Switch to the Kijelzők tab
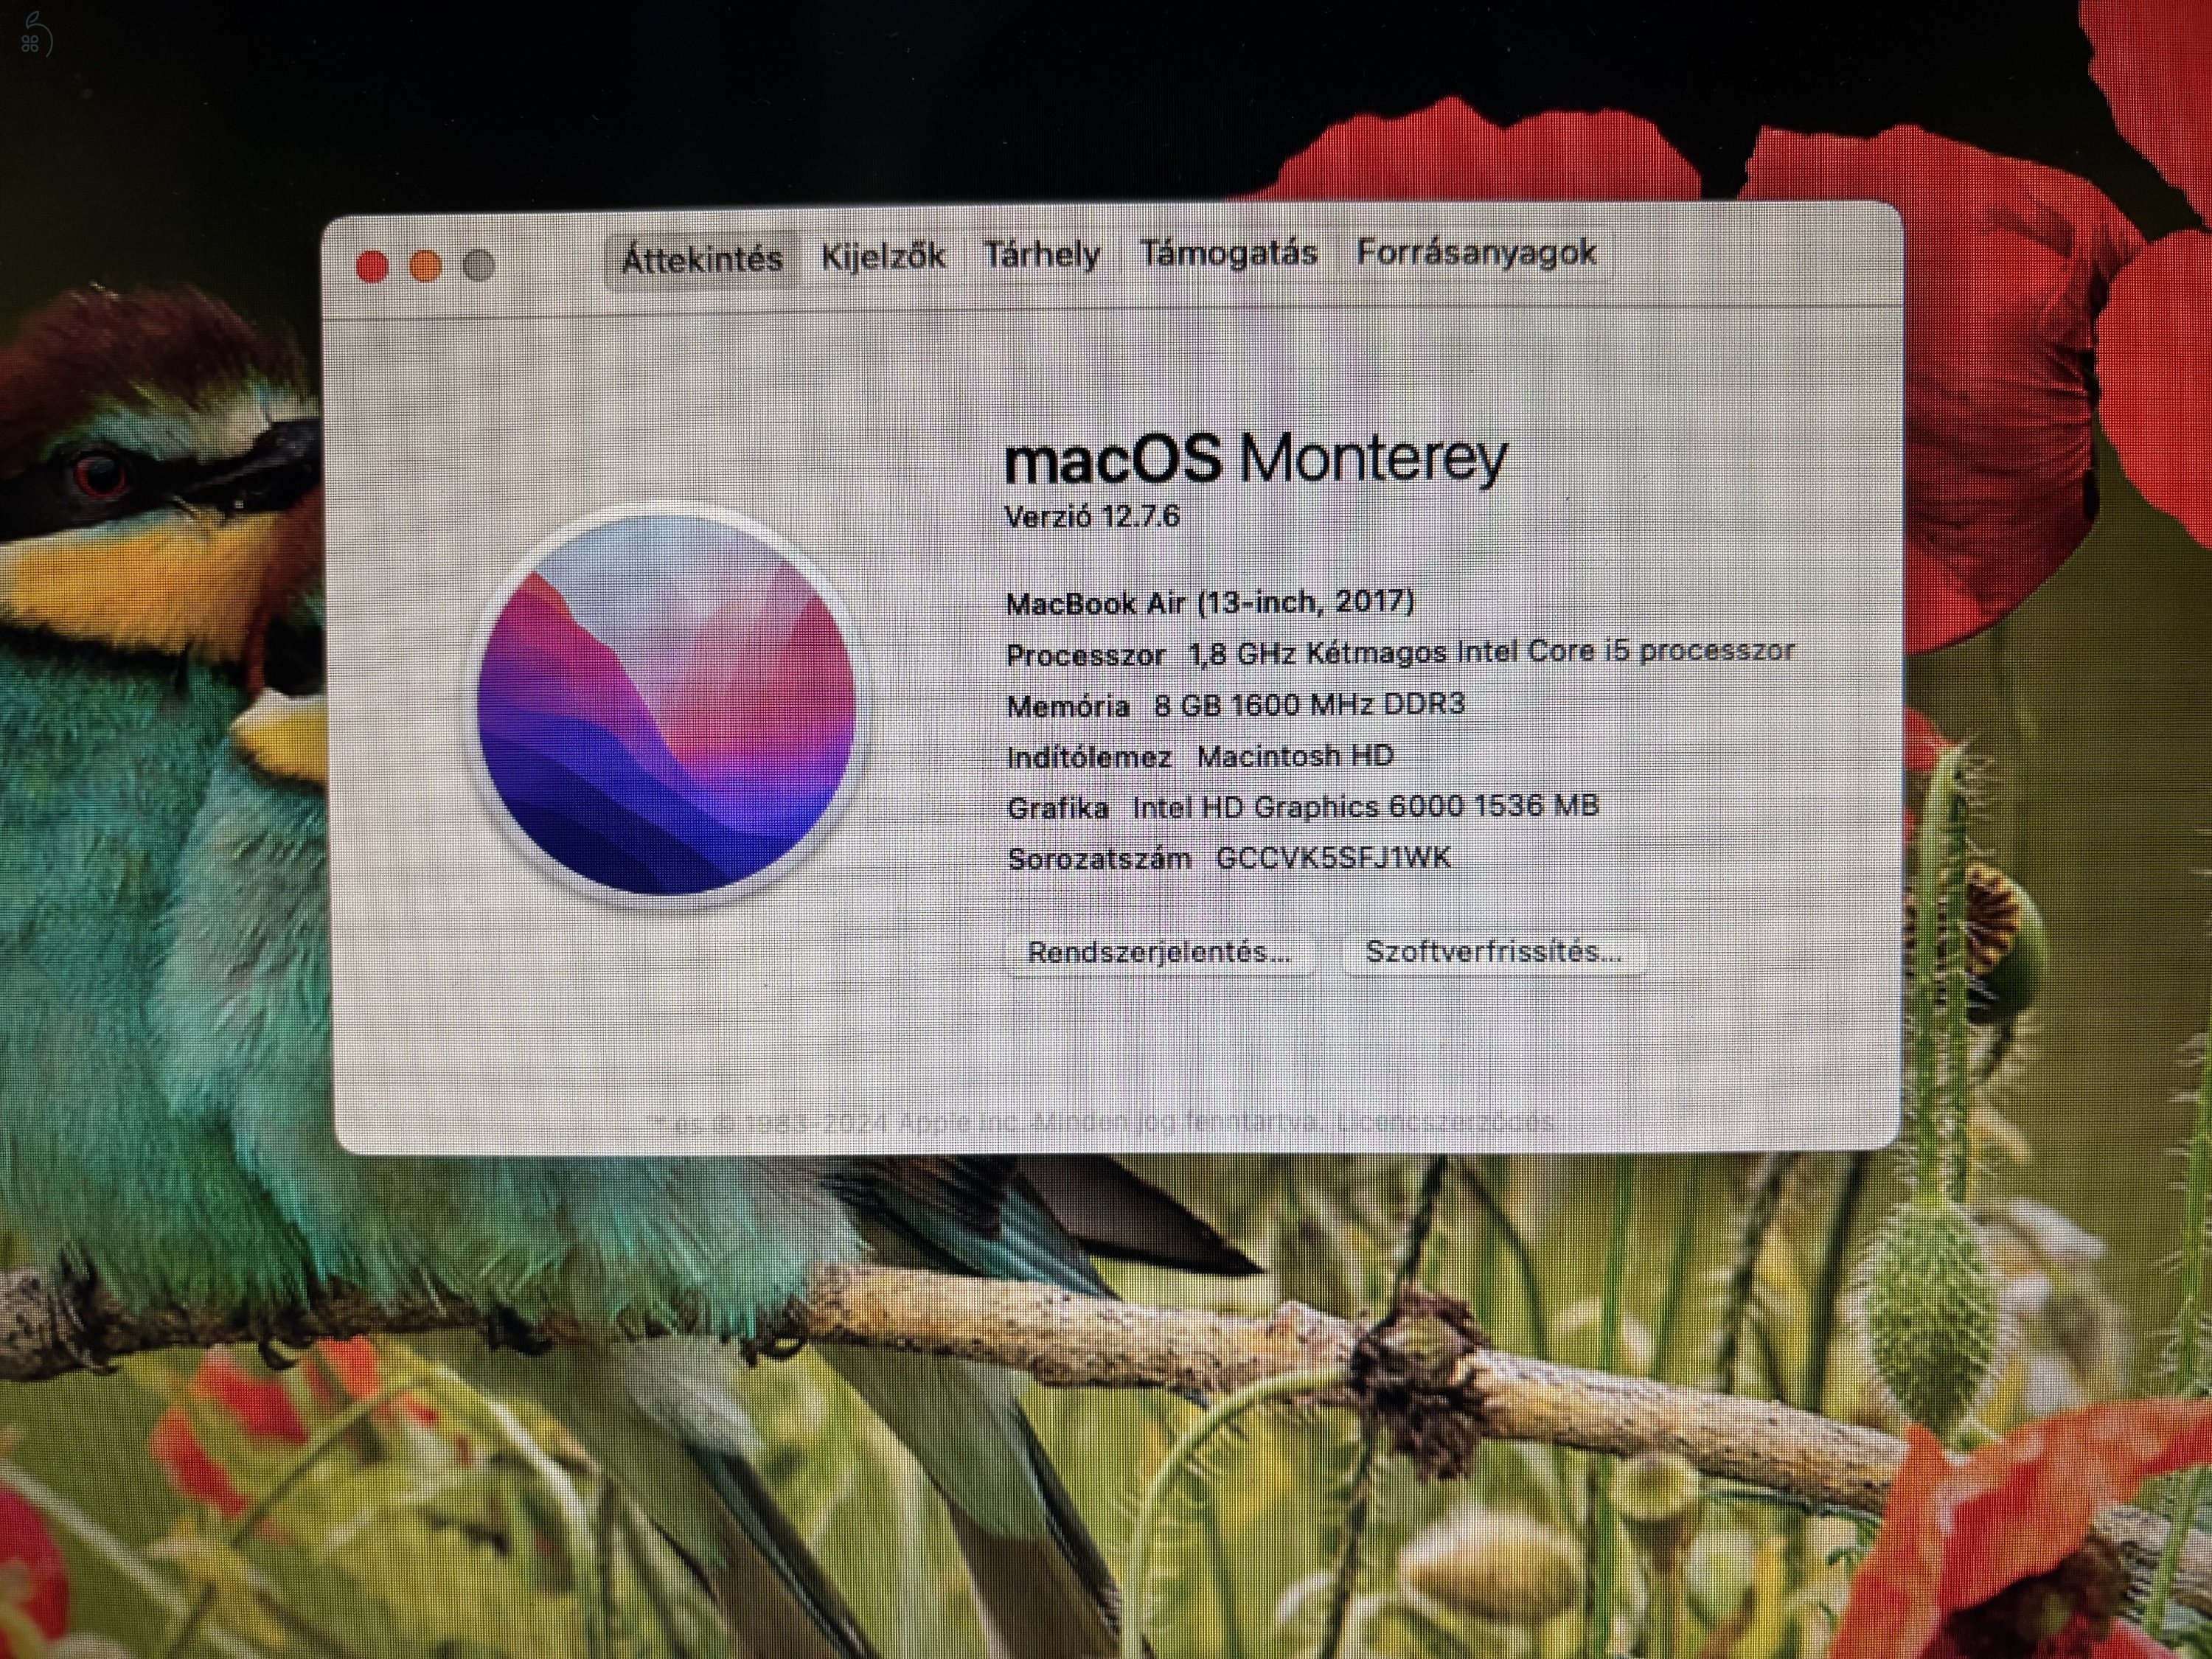 883,256
